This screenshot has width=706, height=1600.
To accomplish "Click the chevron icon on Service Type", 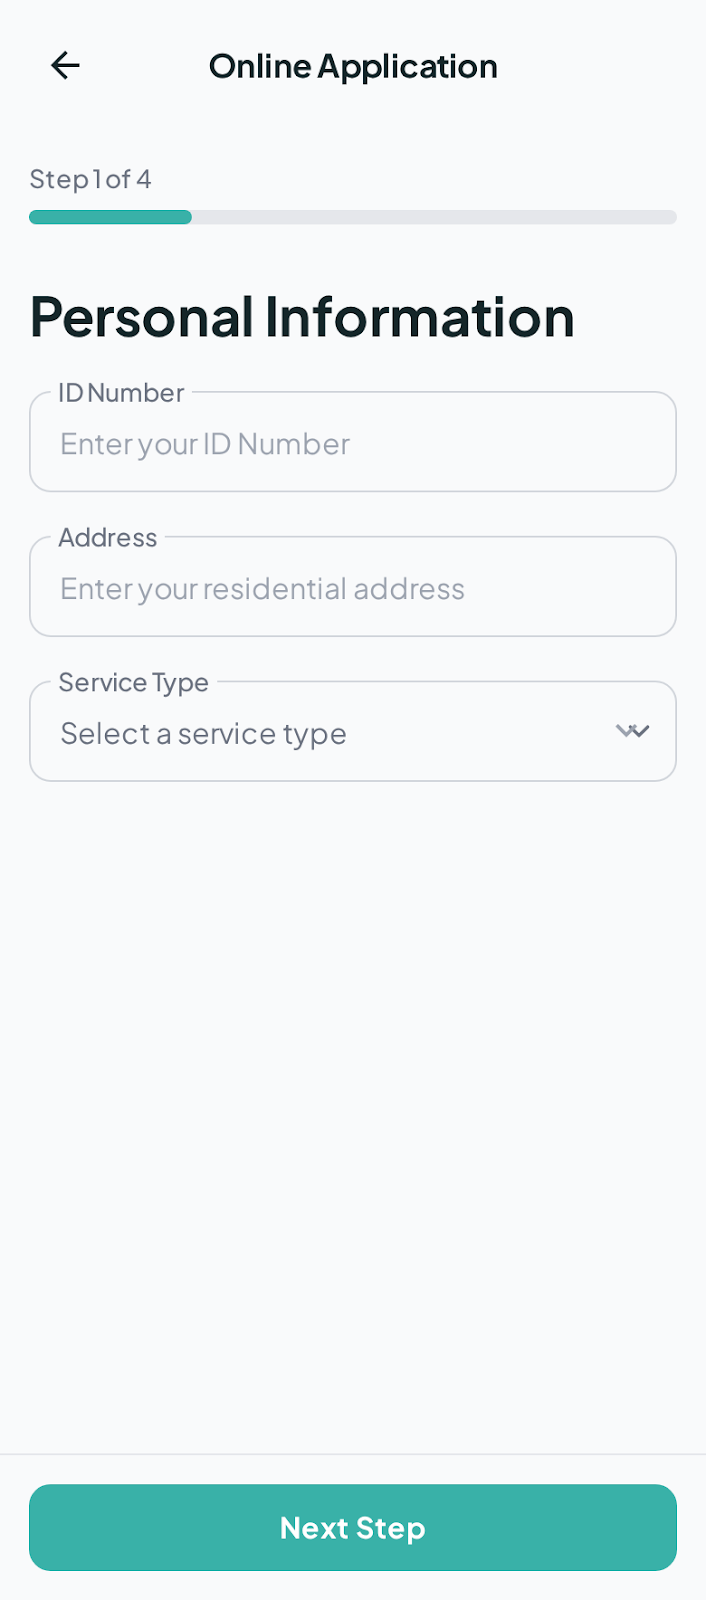I will (x=633, y=731).
